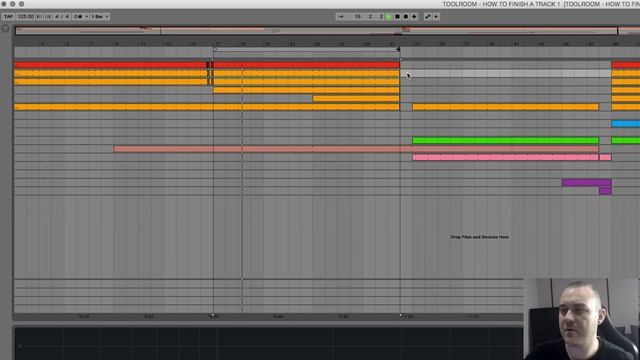Click the dark clip detail view panel
The image size is (640, 360).
click(268, 343)
